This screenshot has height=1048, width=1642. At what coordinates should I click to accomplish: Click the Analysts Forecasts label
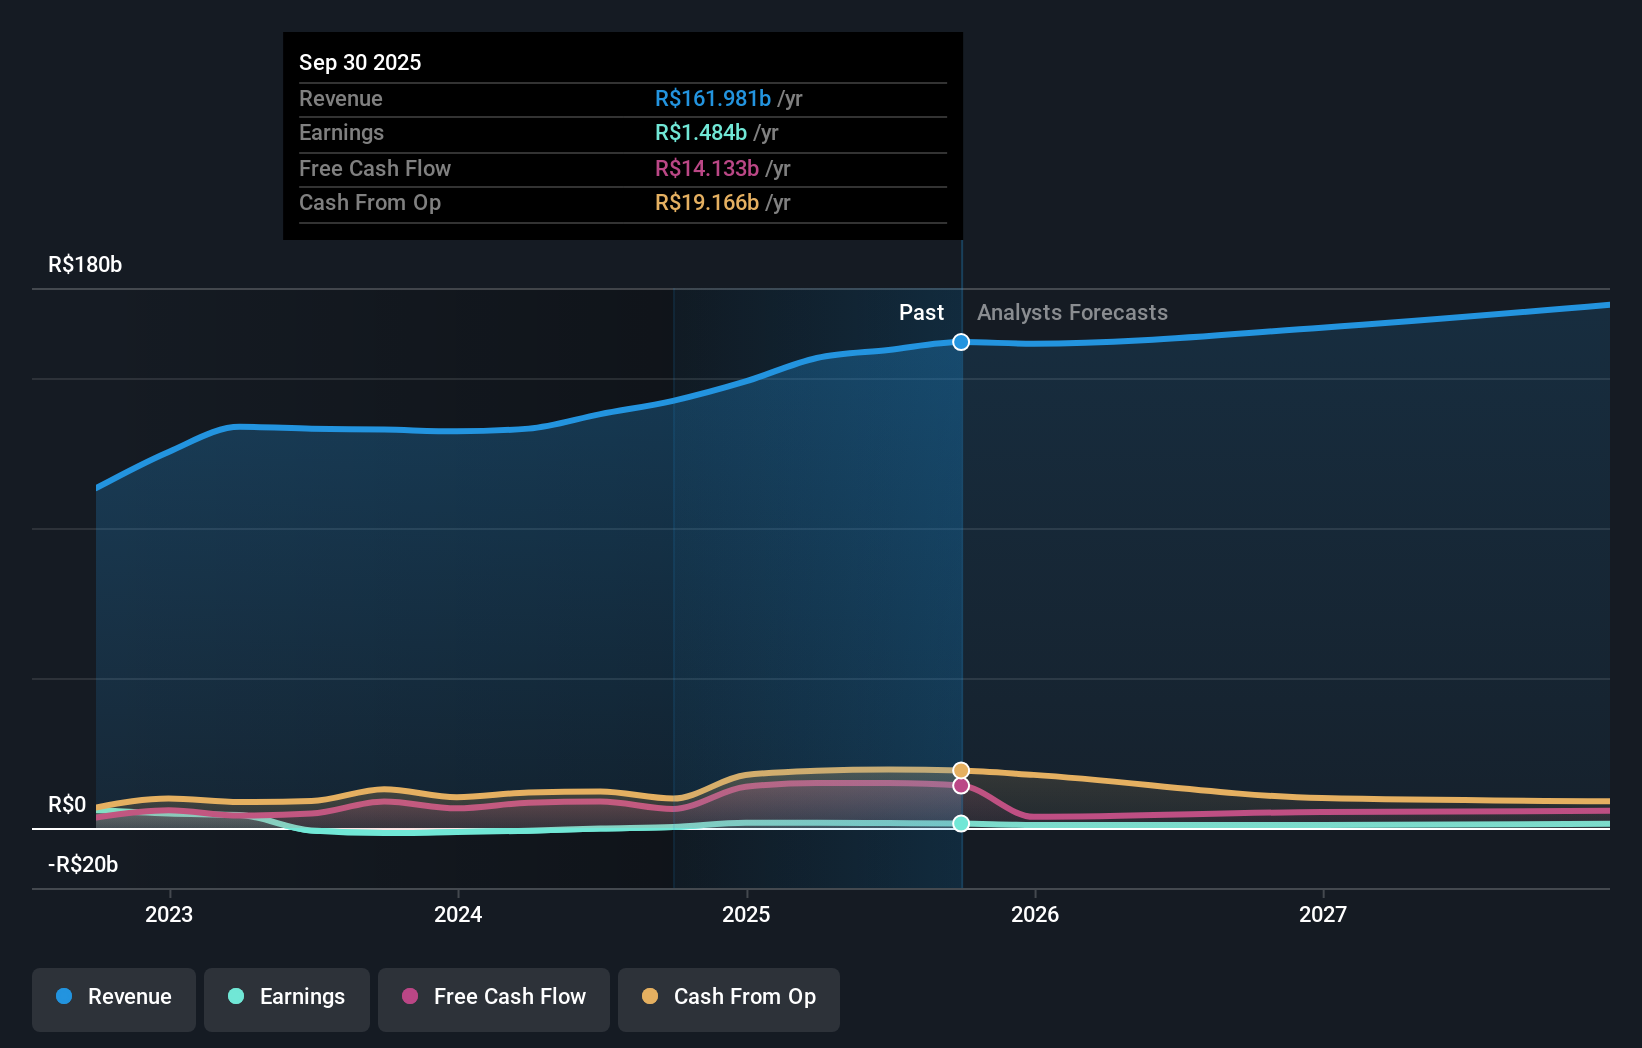pyautogui.click(x=1071, y=312)
